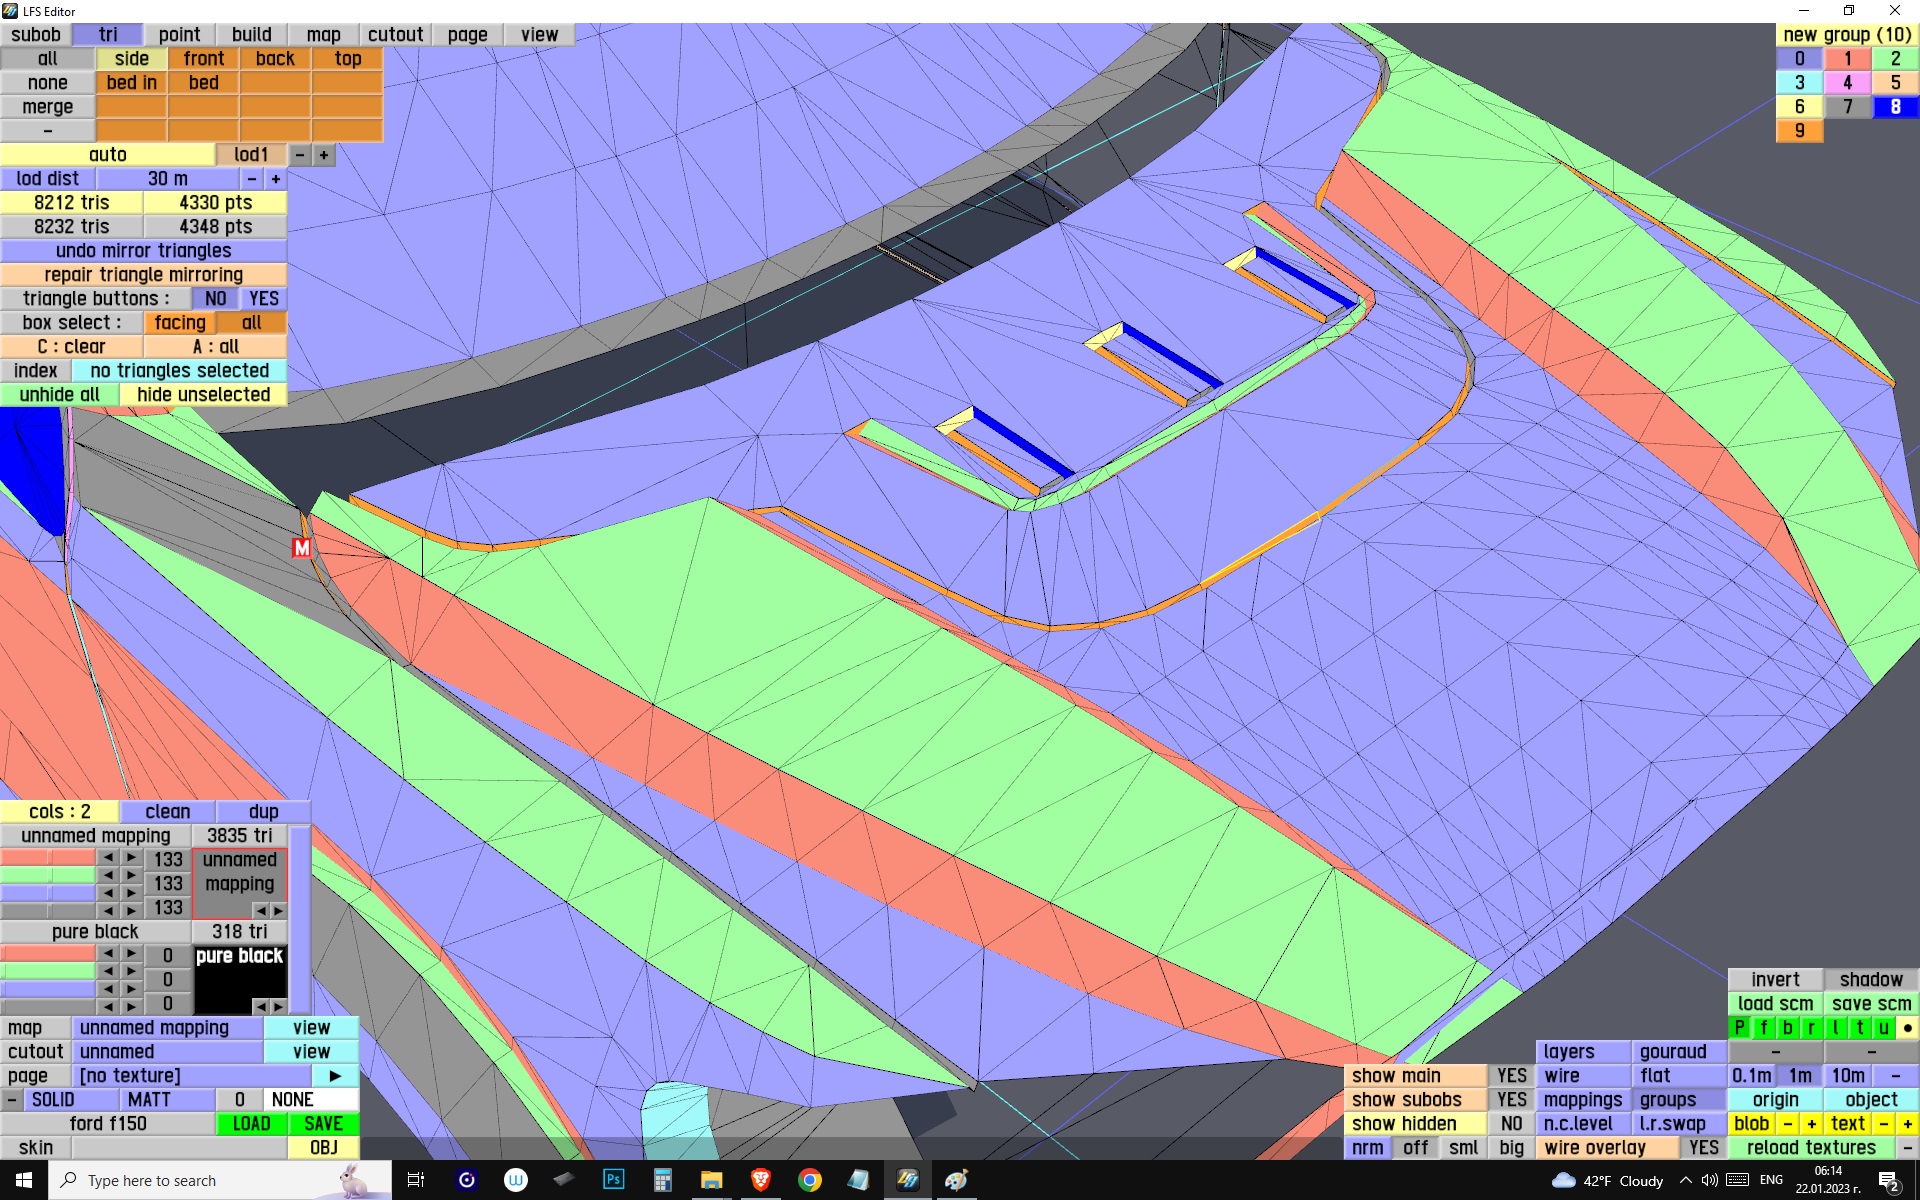This screenshot has height=1200, width=1920.
Task: Open the cutout tab
Action: pyautogui.click(x=395, y=35)
